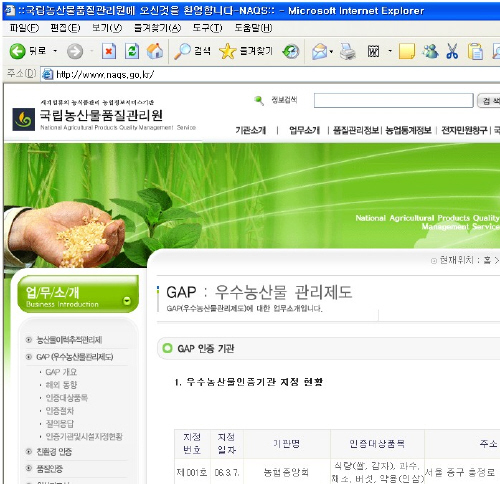Click the 검색 search submit button
This screenshot has height=484, width=500.
coord(489,101)
